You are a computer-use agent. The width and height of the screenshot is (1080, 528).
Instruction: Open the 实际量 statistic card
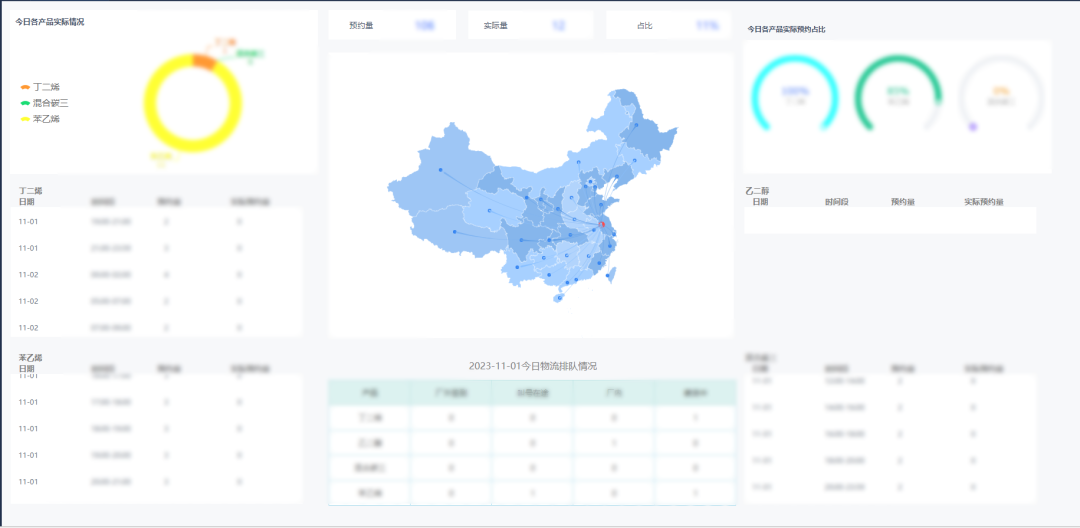point(530,25)
